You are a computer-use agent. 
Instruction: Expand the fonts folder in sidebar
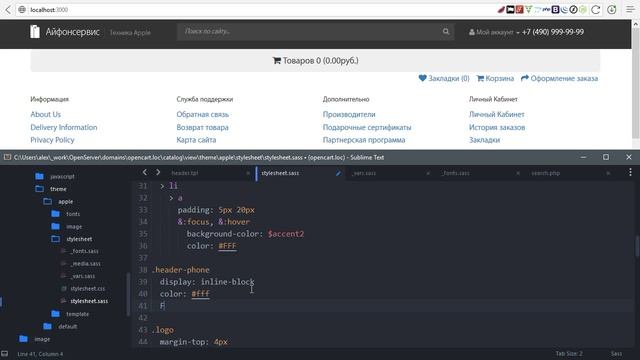pyautogui.click(x=56, y=214)
